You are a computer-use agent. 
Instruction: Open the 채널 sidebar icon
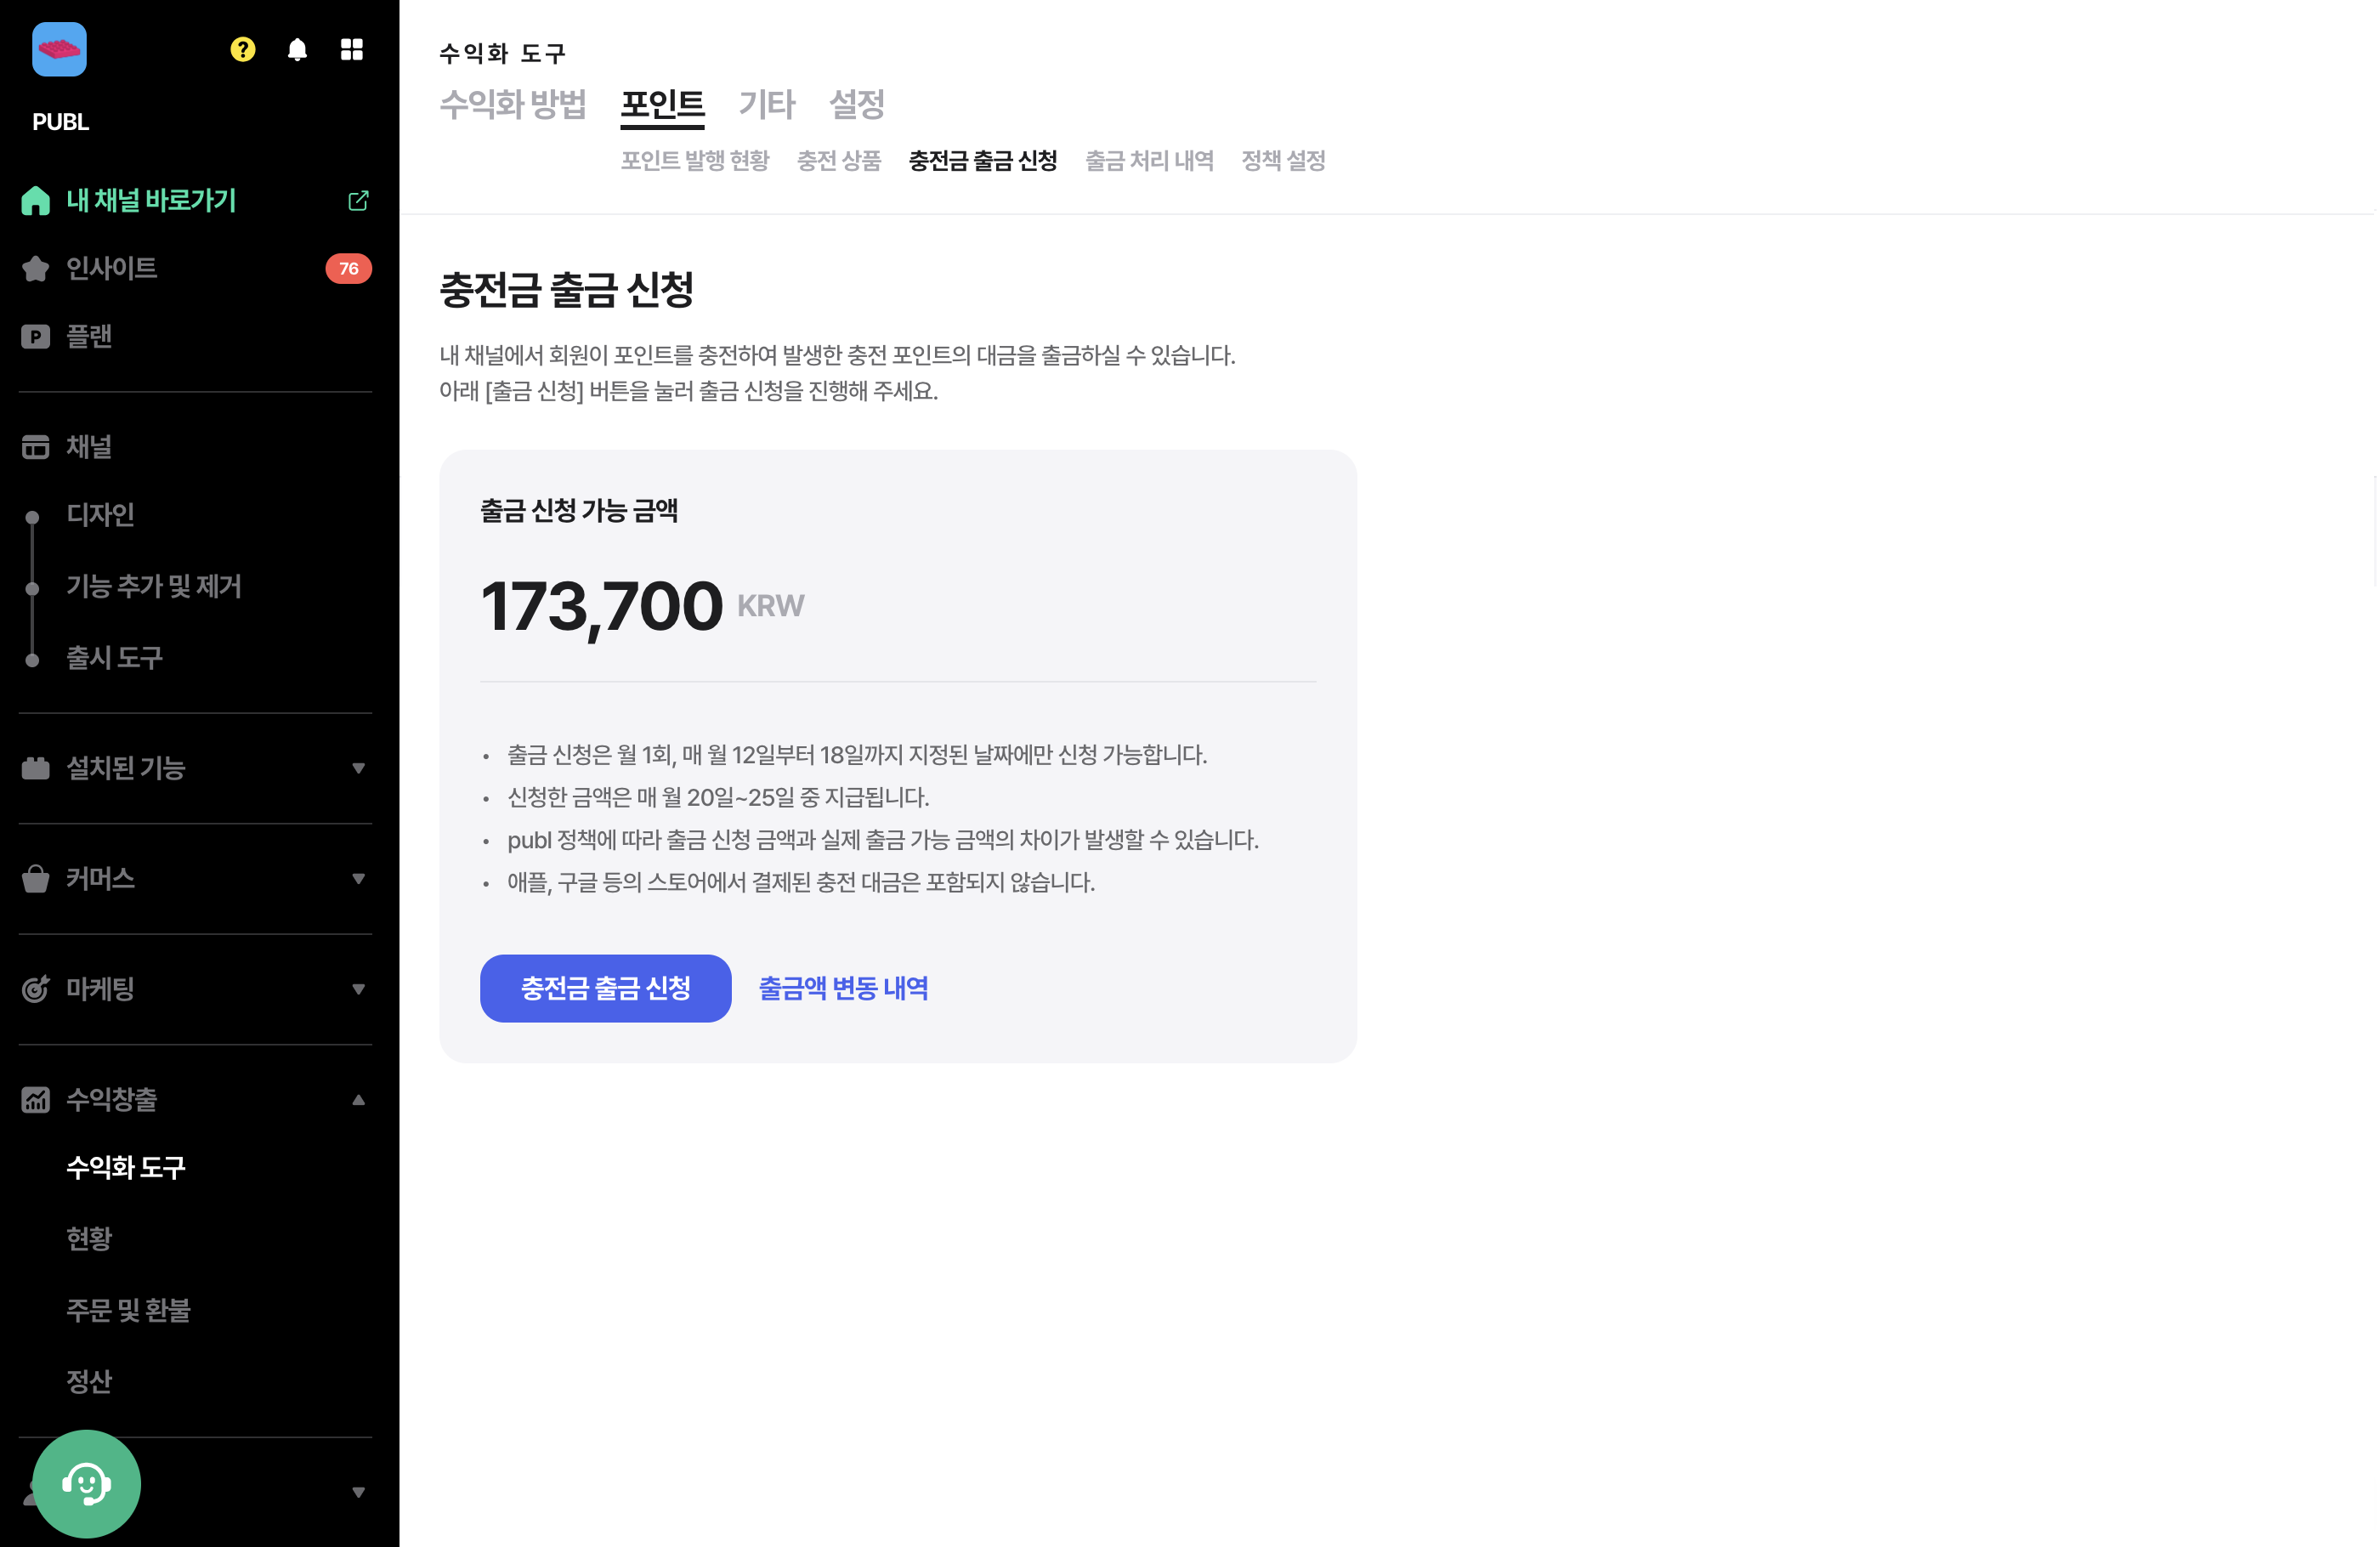(36, 447)
